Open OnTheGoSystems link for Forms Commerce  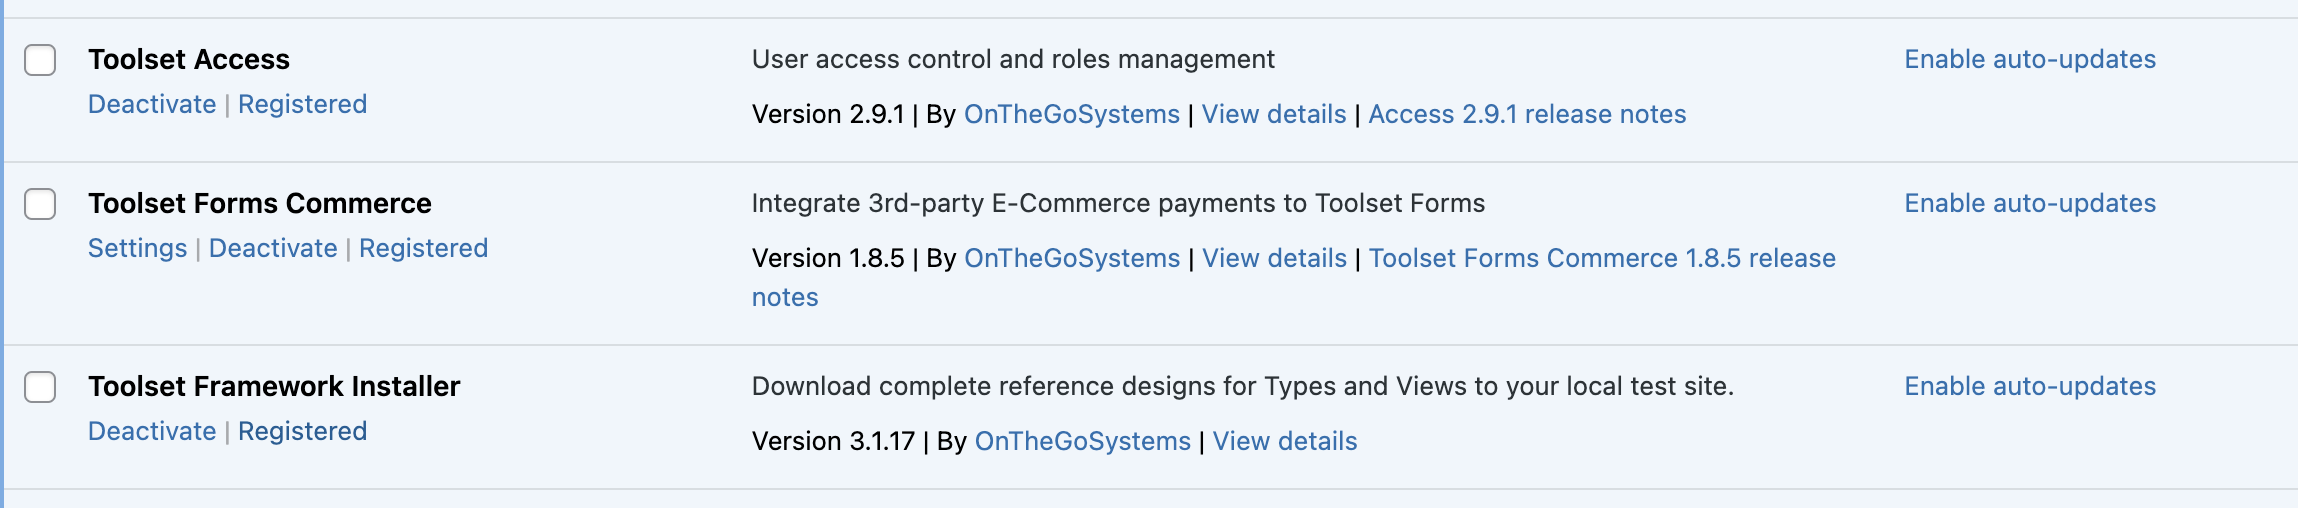1071,258
